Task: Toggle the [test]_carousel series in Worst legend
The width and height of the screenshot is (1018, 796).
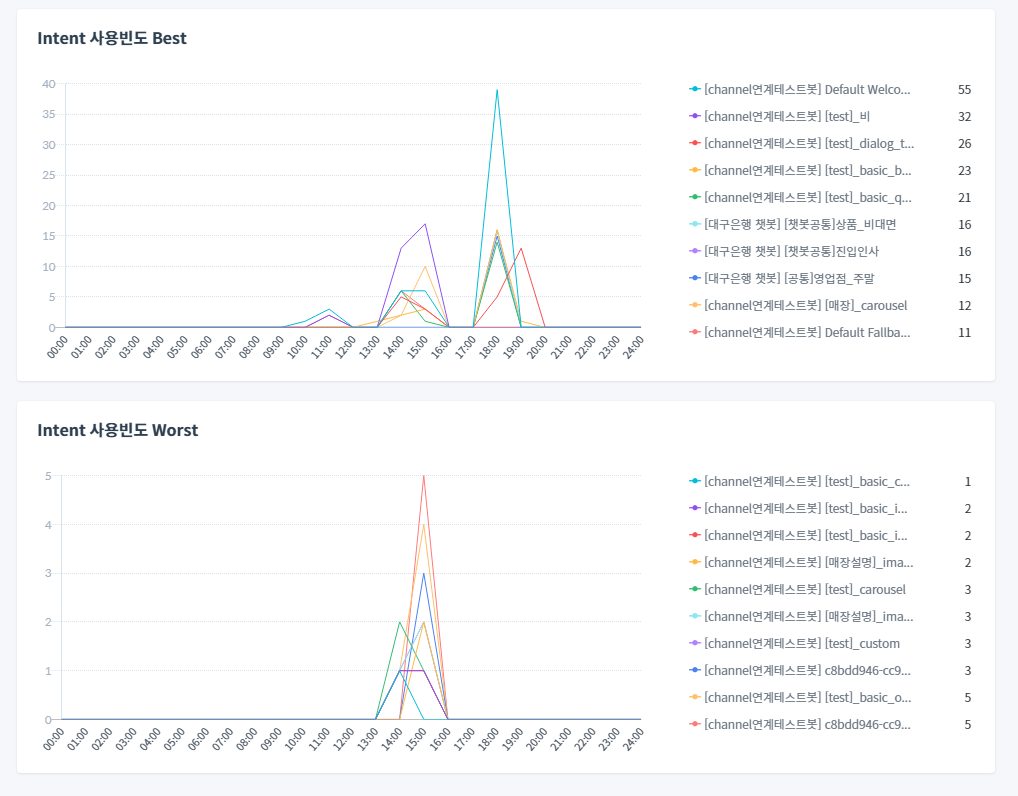Action: (x=804, y=590)
